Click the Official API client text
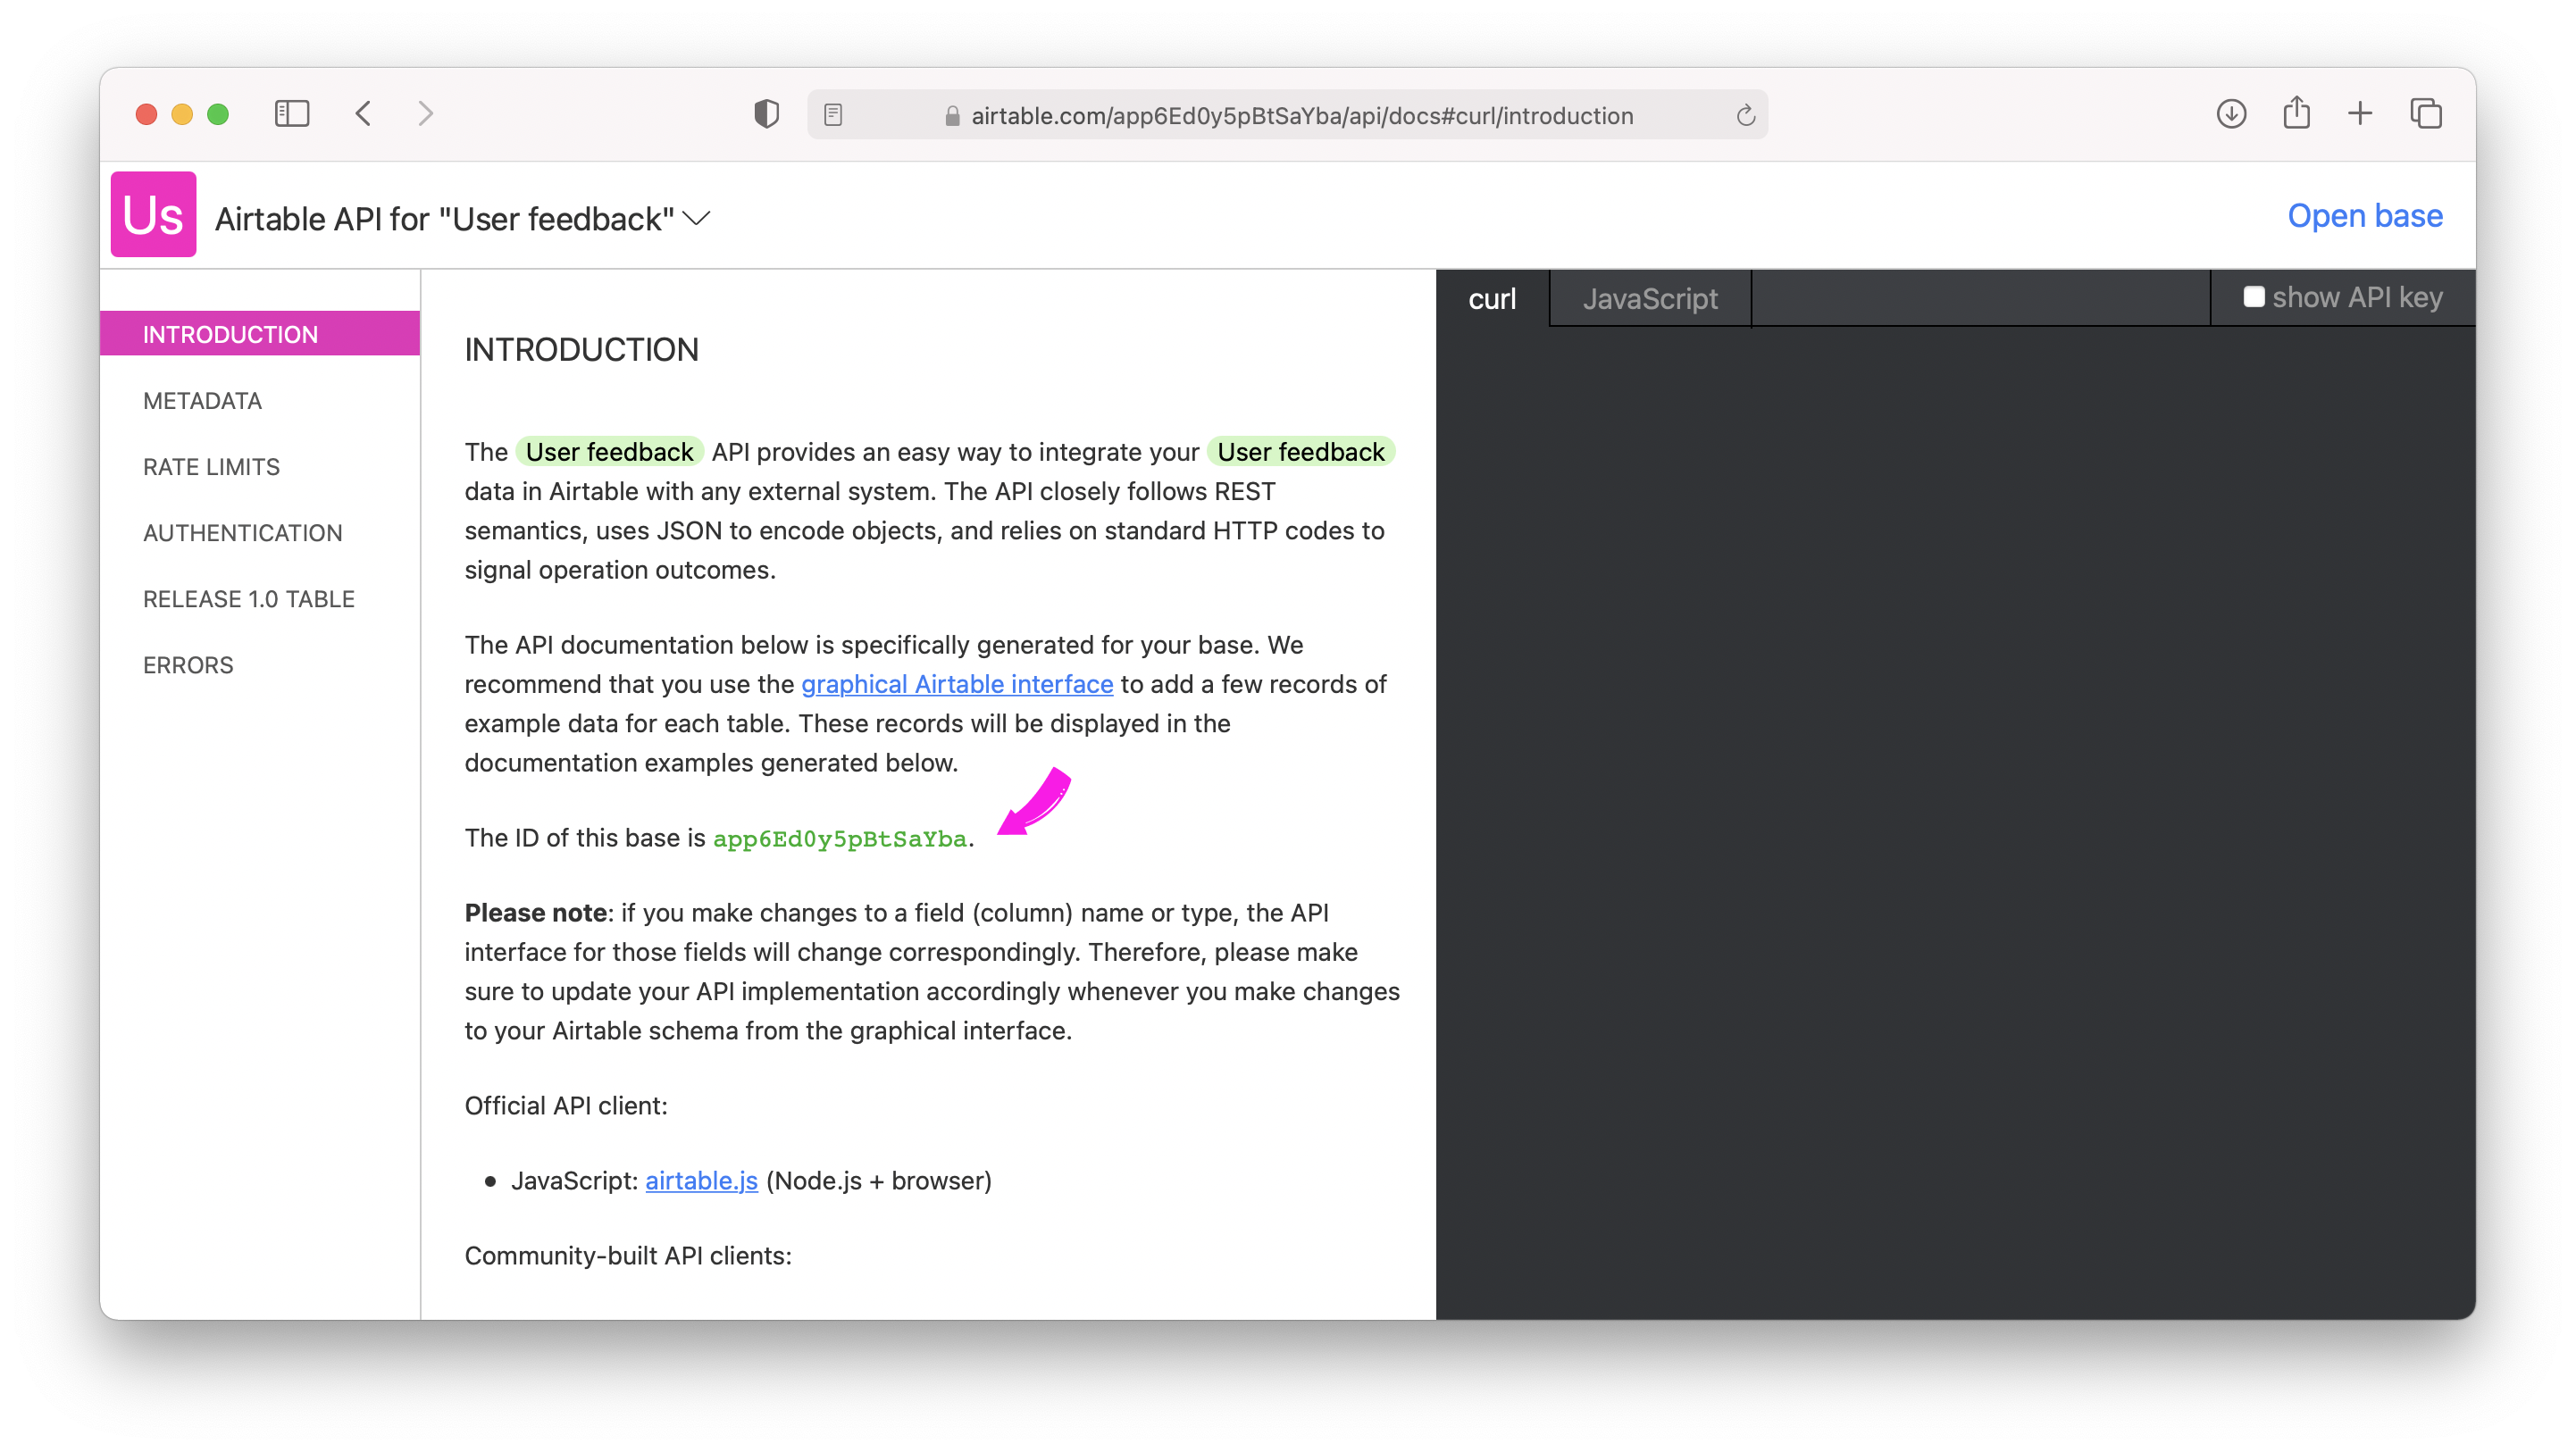This screenshot has width=2576, height=1452. 566,1106
